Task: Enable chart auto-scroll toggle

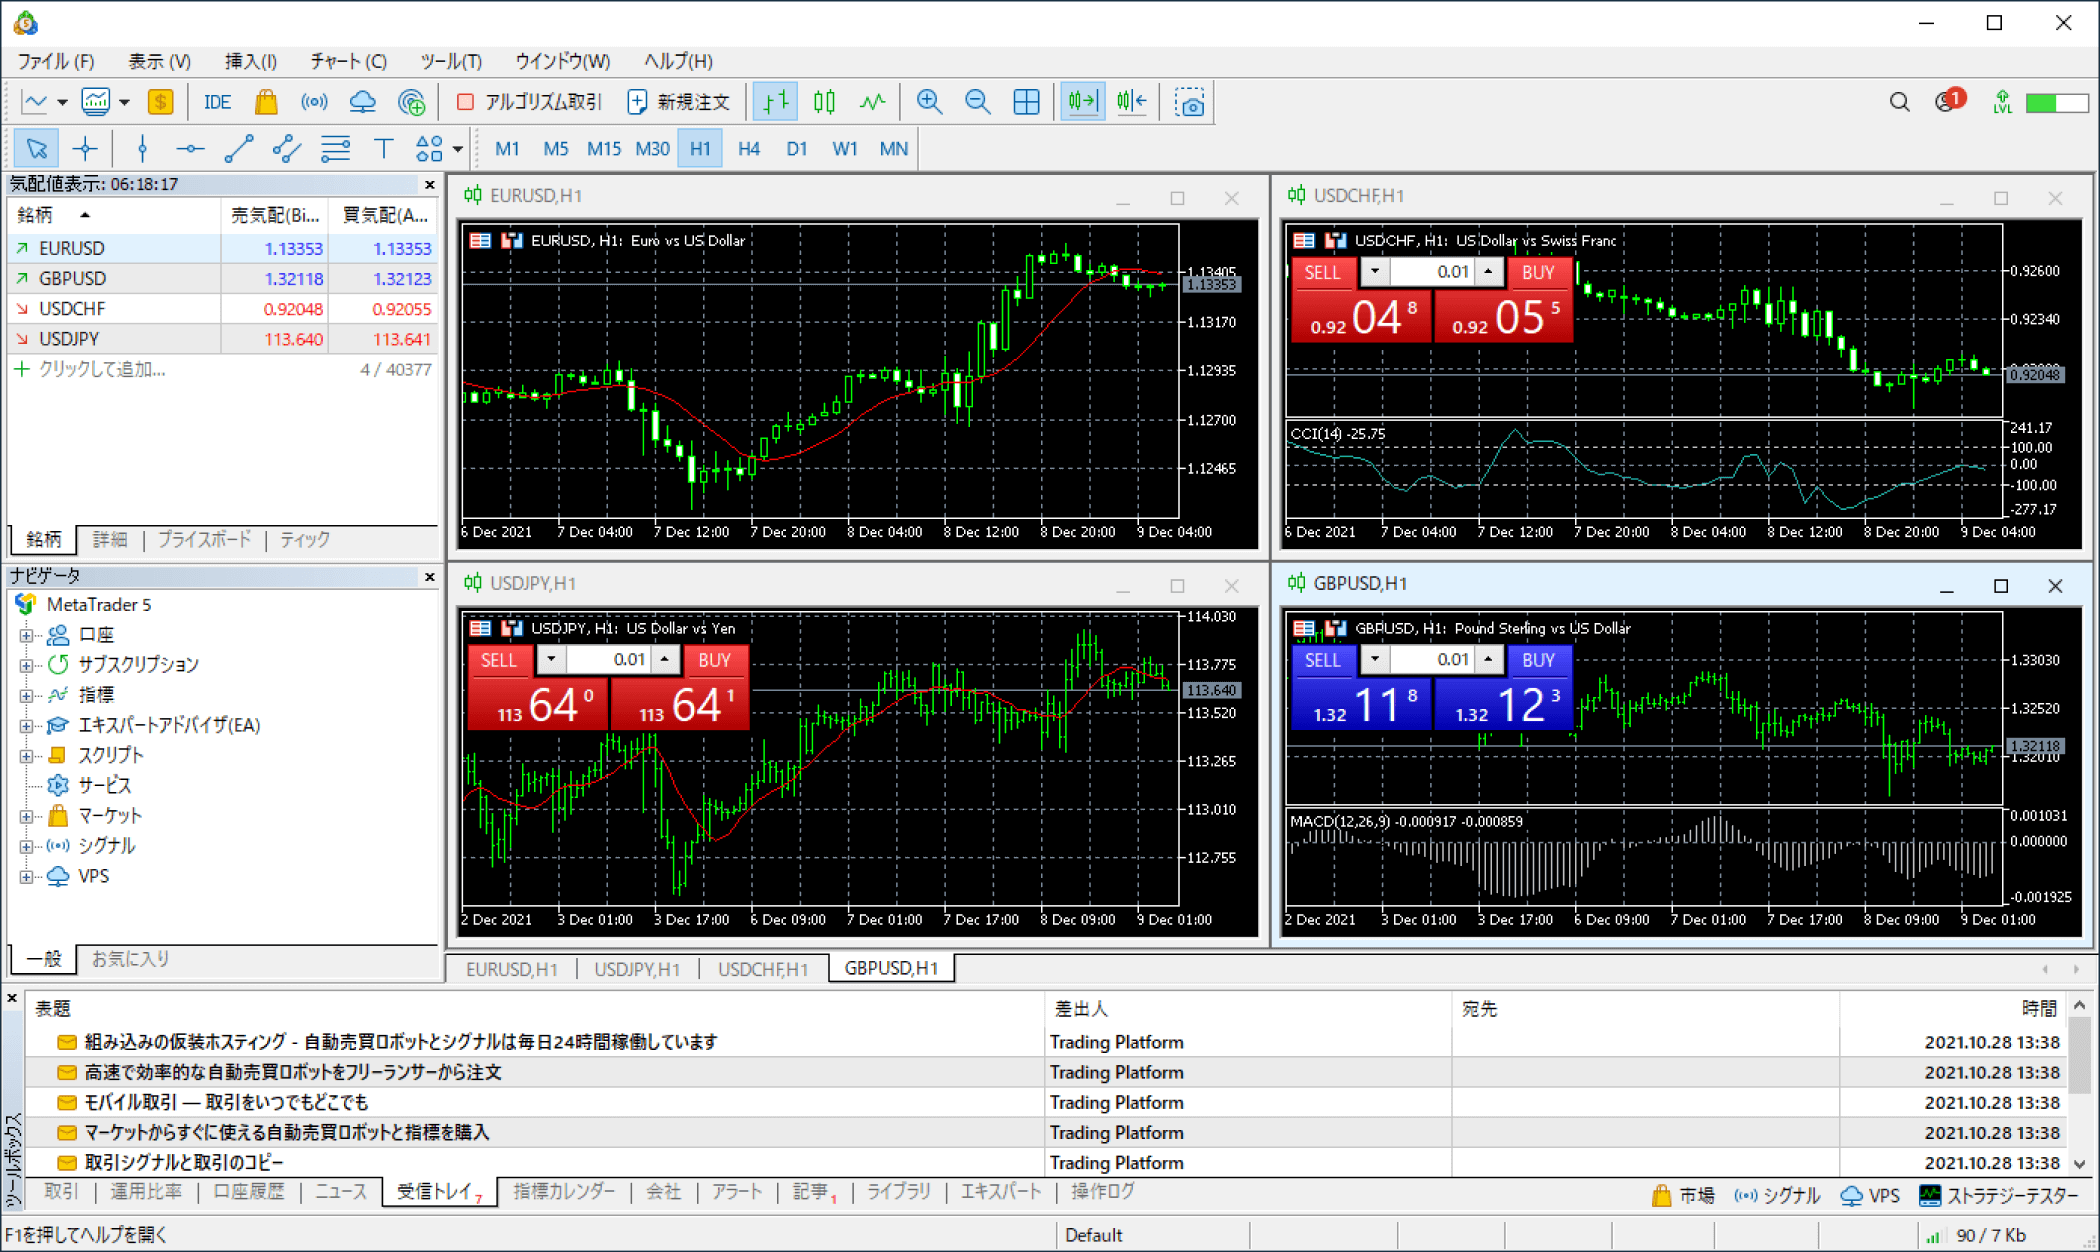Action: (x=1082, y=101)
